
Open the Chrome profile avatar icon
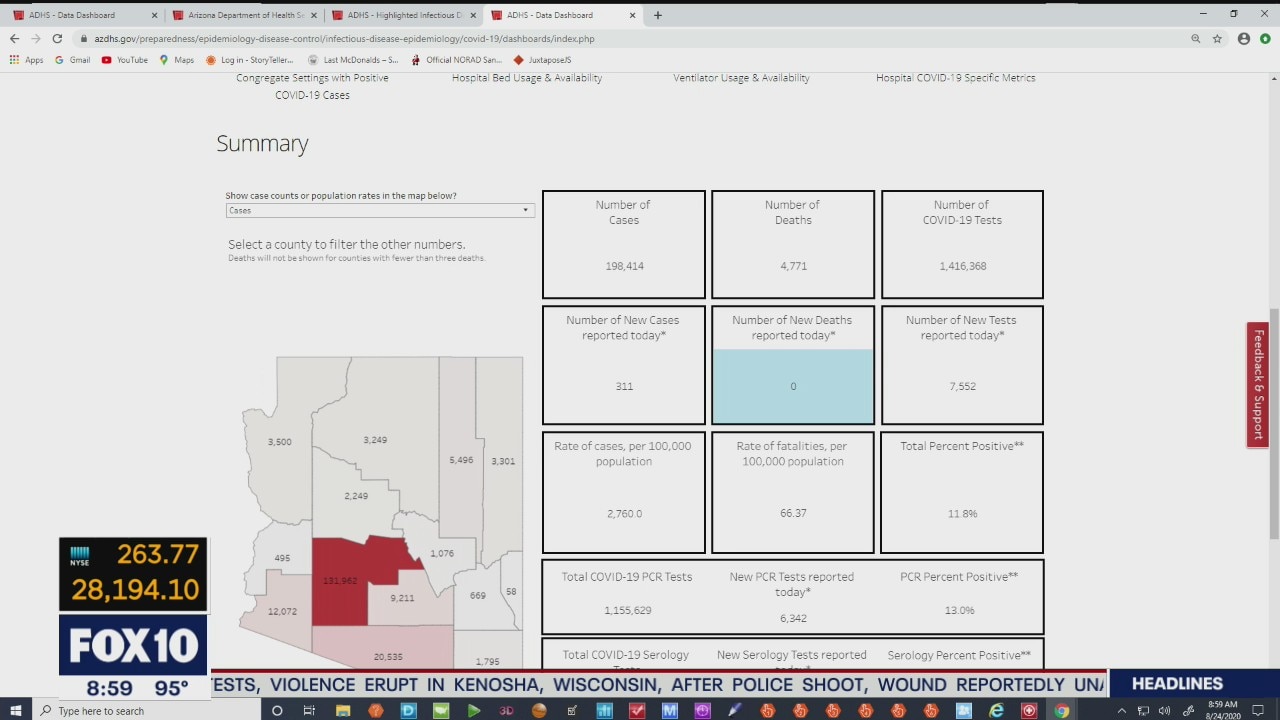click(x=1244, y=39)
